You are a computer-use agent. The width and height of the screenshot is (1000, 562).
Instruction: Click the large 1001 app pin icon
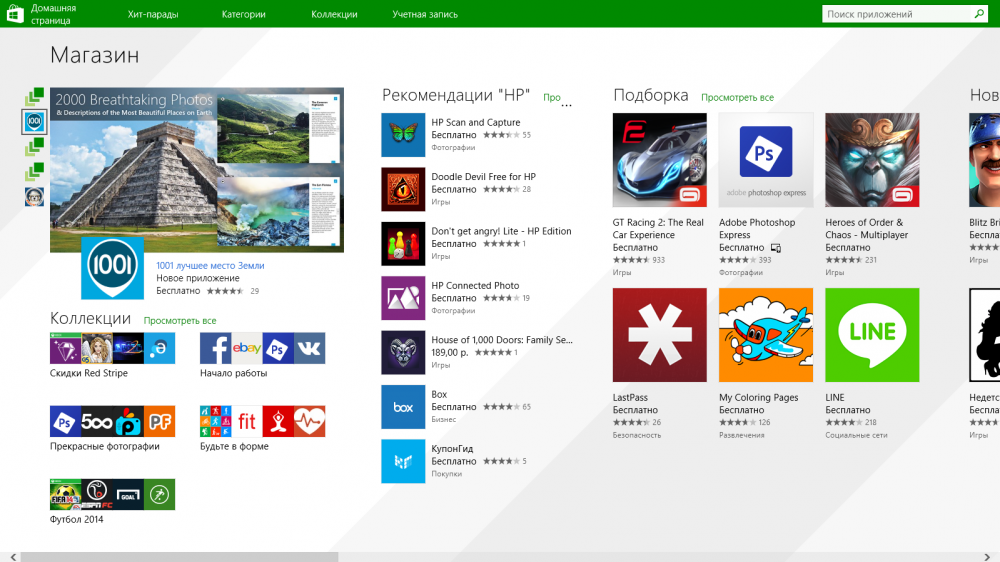pyautogui.click(x=112, y=267)
